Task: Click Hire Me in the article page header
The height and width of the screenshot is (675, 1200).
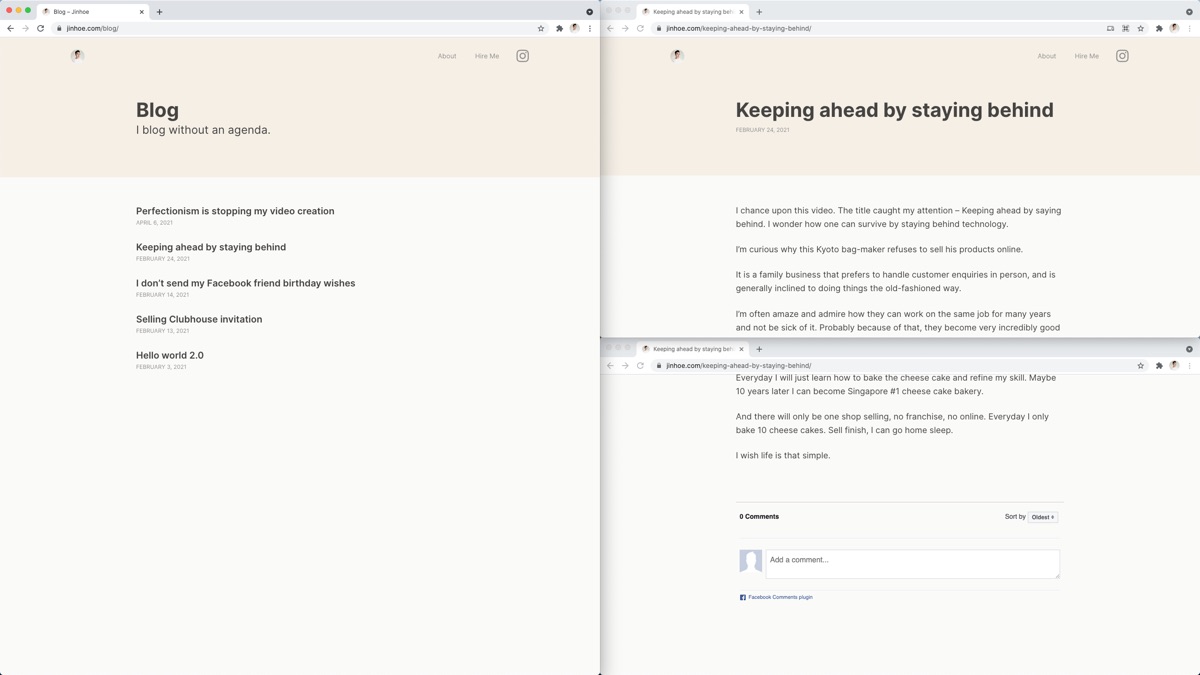Action: pyautogui.click(x=1086, y=56)
